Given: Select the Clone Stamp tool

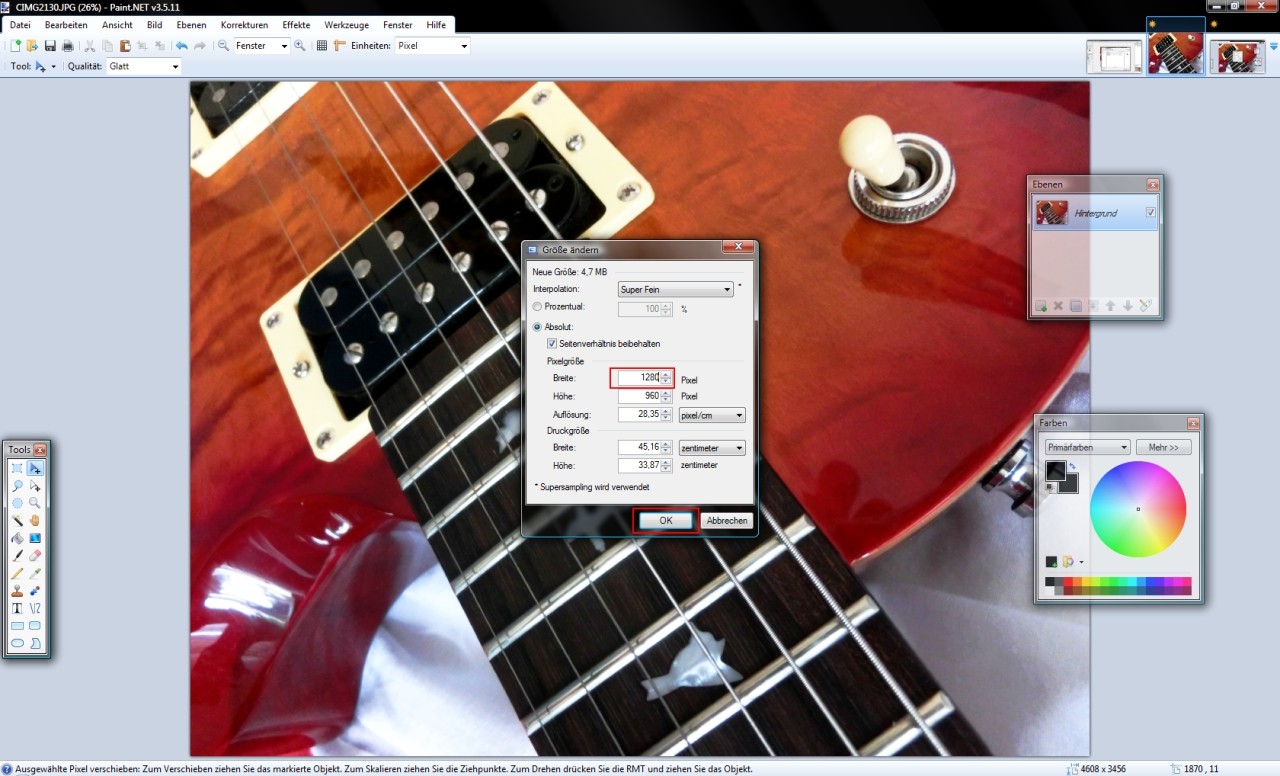Looking at the screenshot, I should click(17, 591).
